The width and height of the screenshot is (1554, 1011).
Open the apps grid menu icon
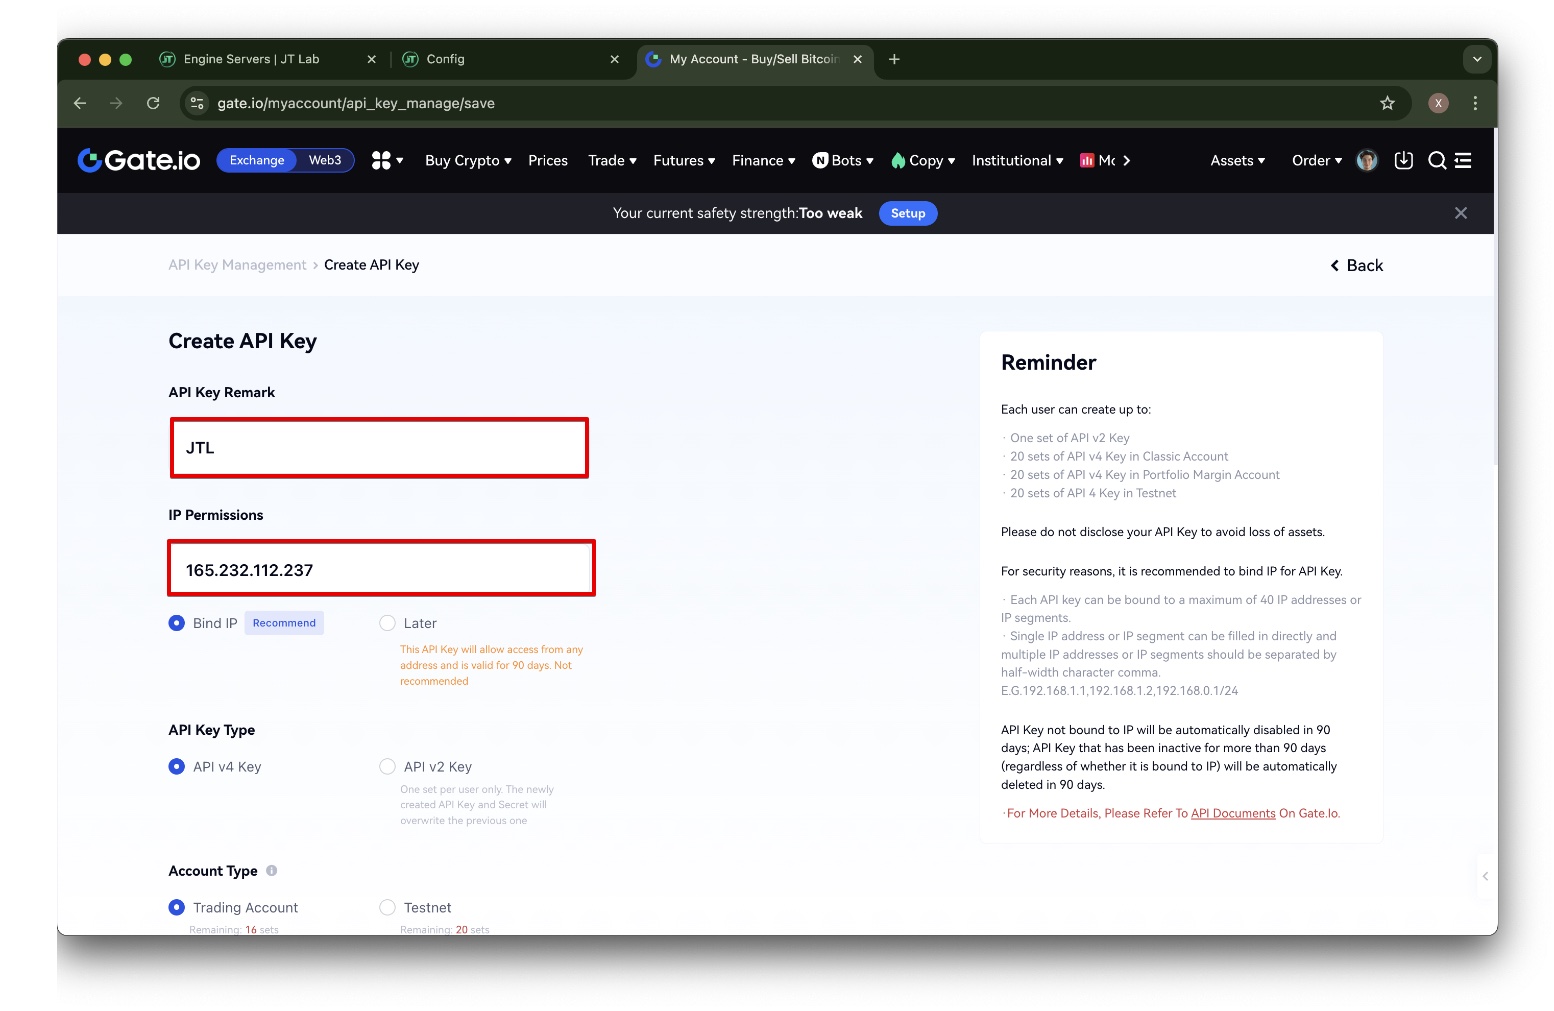[x=381, y=160]
